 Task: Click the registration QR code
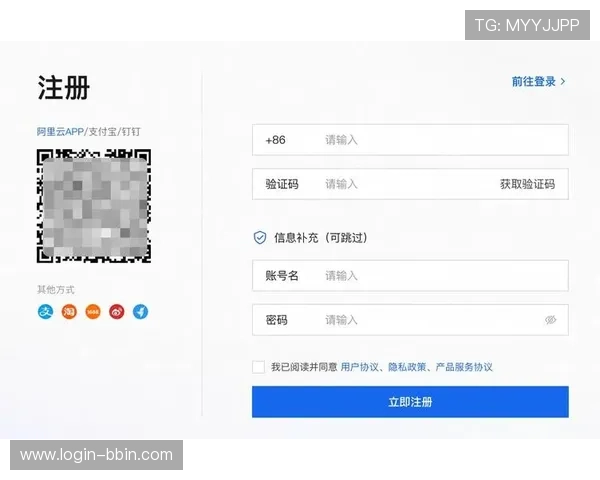click(x=94, y=206)
